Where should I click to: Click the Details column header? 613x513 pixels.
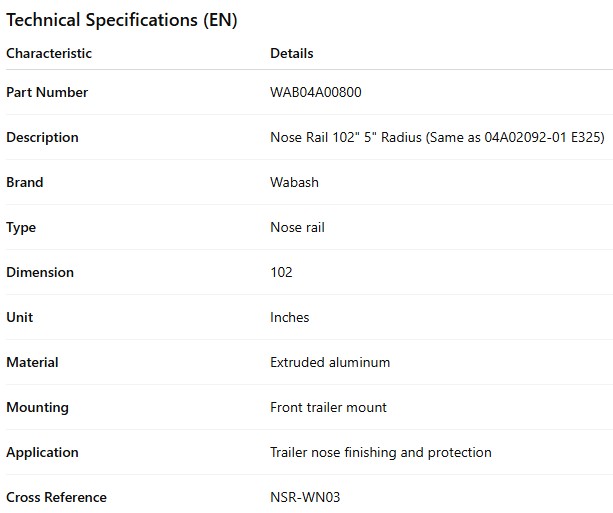click(291, 53)
